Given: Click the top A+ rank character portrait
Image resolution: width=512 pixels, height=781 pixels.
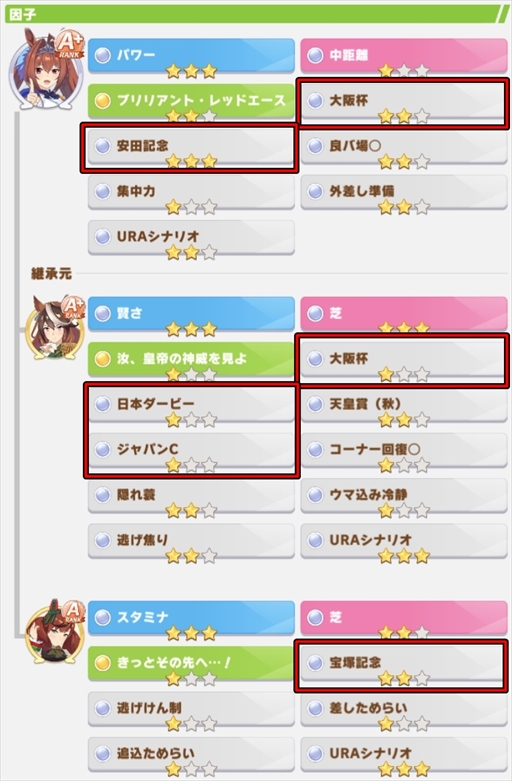Looking at the screenshot, I should [x=46, y=69].
